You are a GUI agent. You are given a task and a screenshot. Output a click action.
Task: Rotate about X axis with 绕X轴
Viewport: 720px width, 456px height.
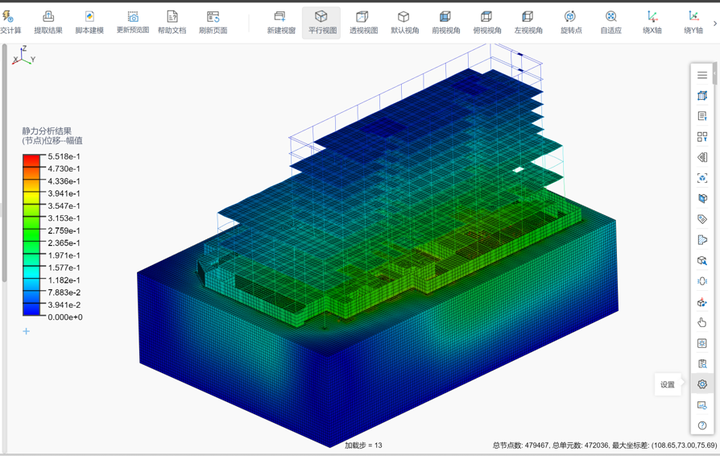pyautogui.click(x=652, y=21)
